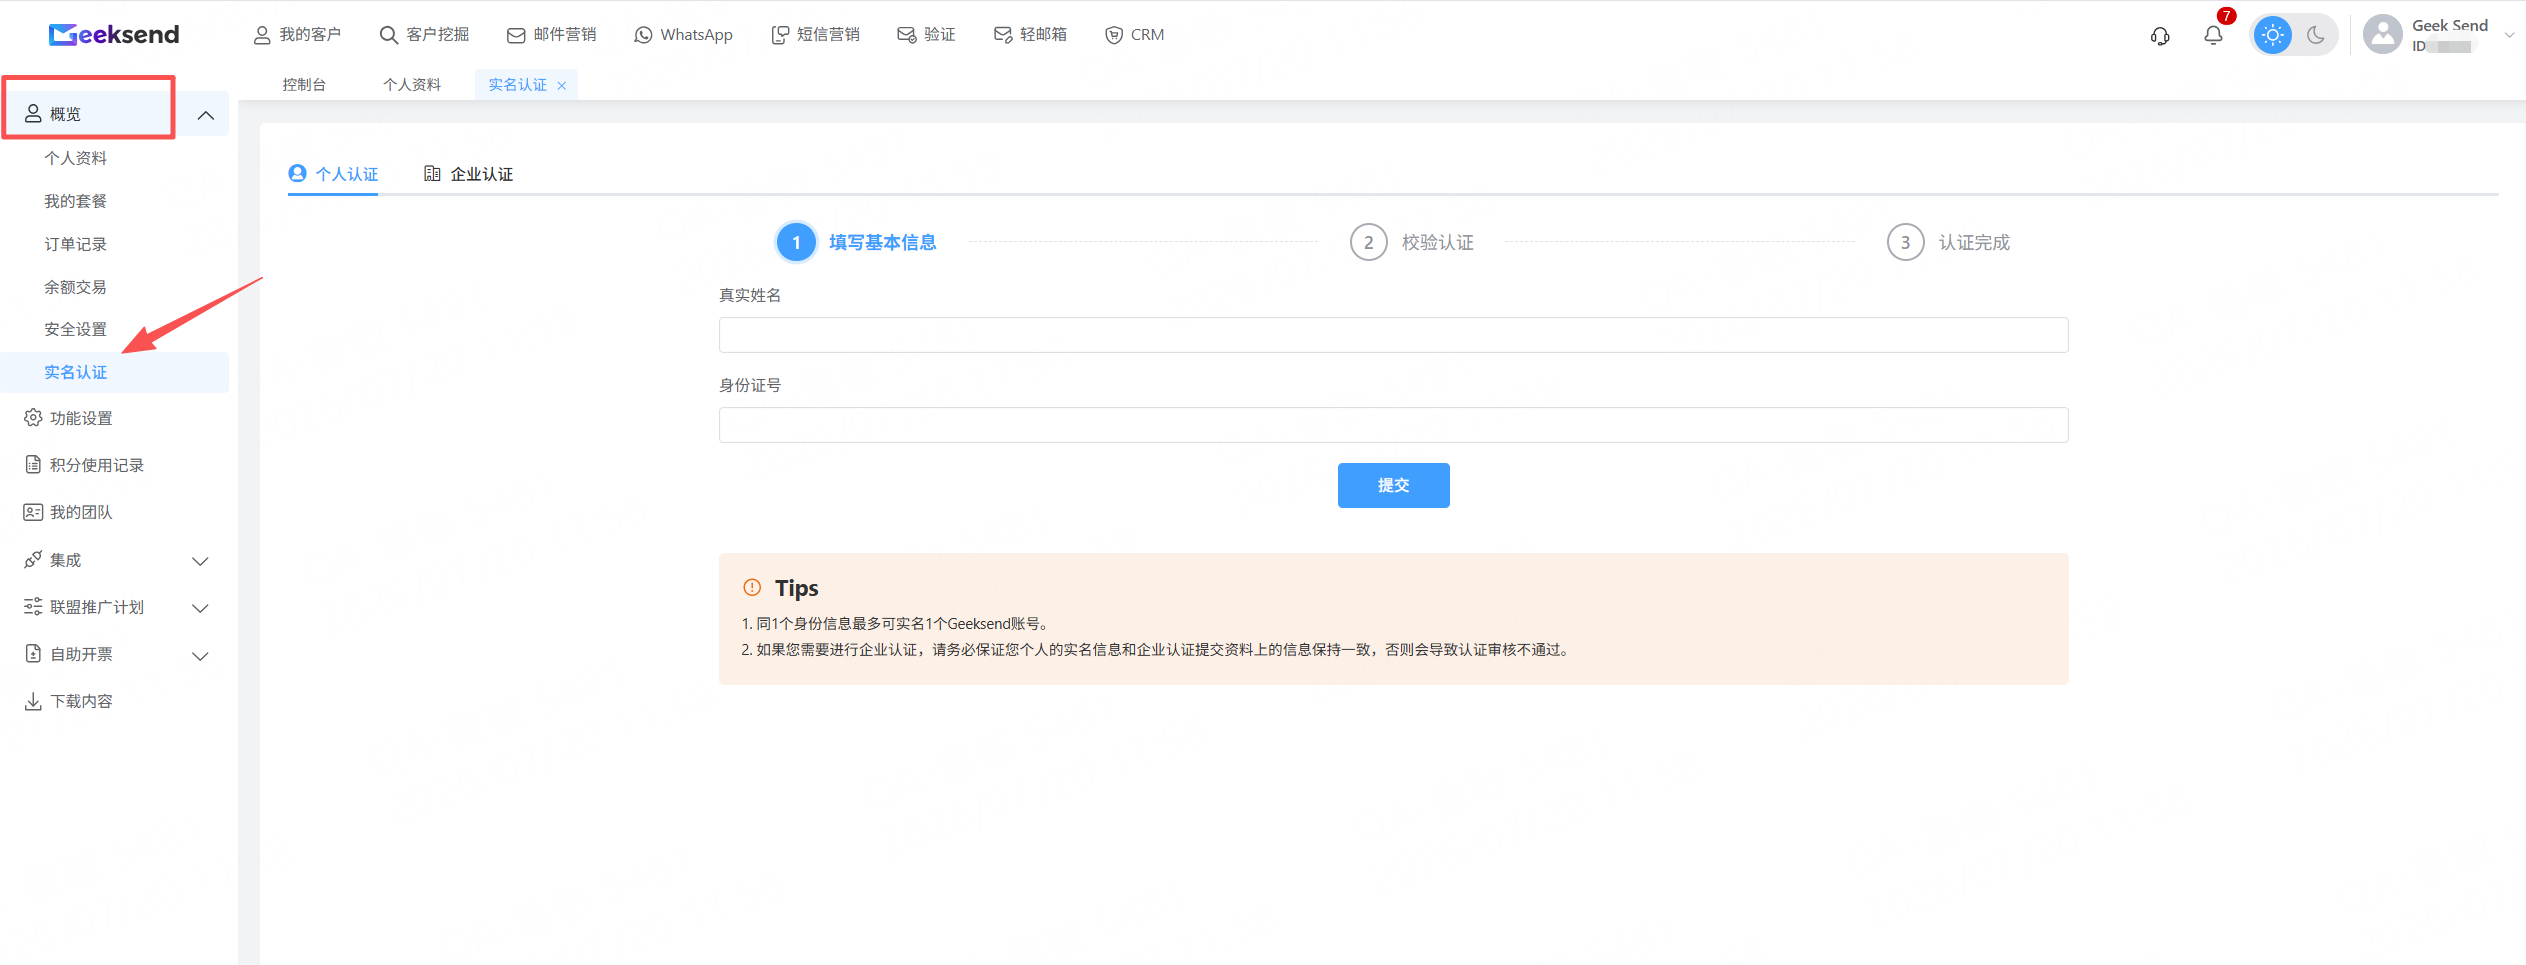The image size is (2526, 965).
Task: Open 我的套餐 in the sidebar
Action: 75,201
